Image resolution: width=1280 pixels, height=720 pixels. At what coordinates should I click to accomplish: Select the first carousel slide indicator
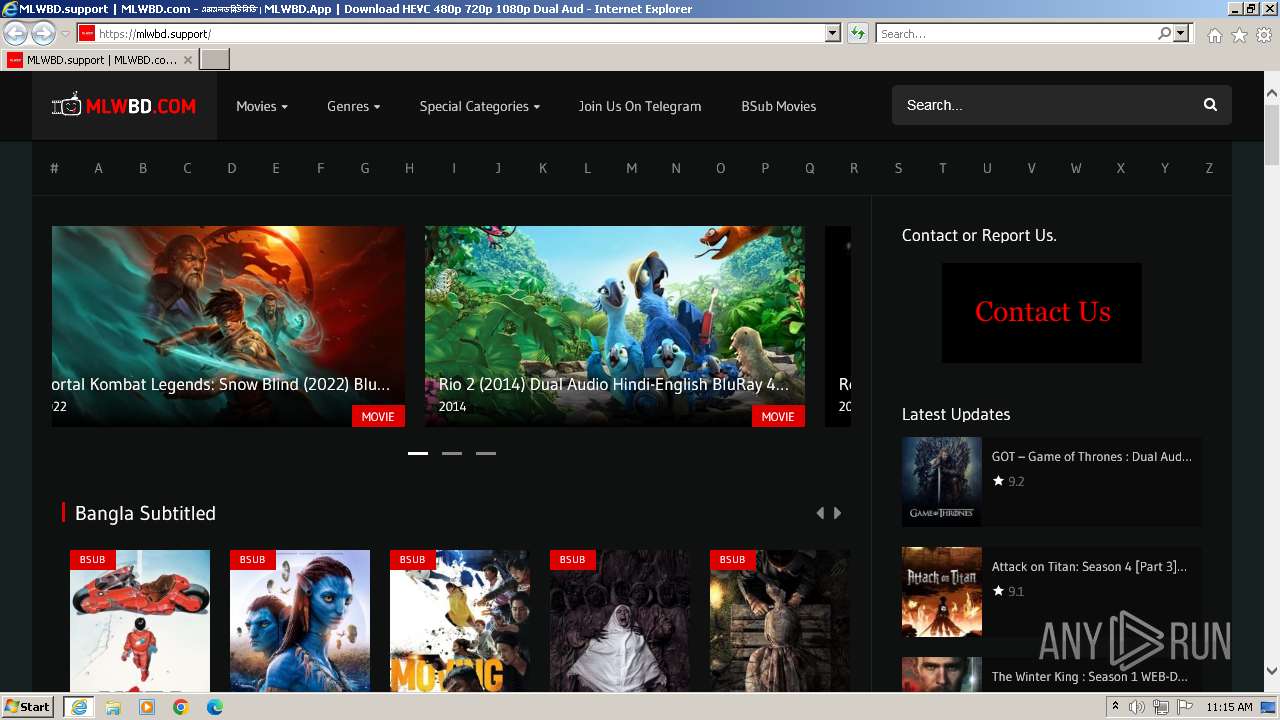click(x=418, y=453)
